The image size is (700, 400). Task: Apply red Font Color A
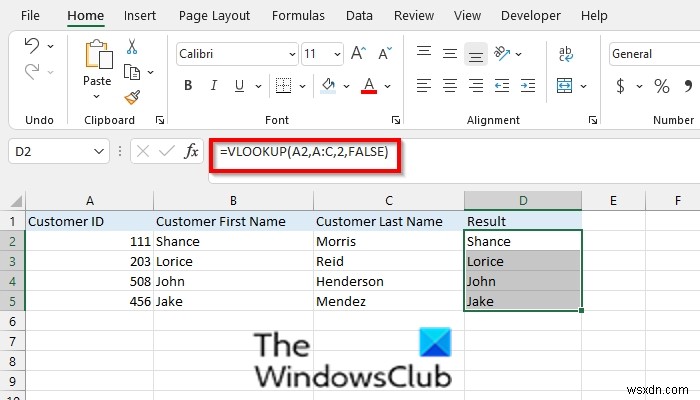(x=369, y=86)
